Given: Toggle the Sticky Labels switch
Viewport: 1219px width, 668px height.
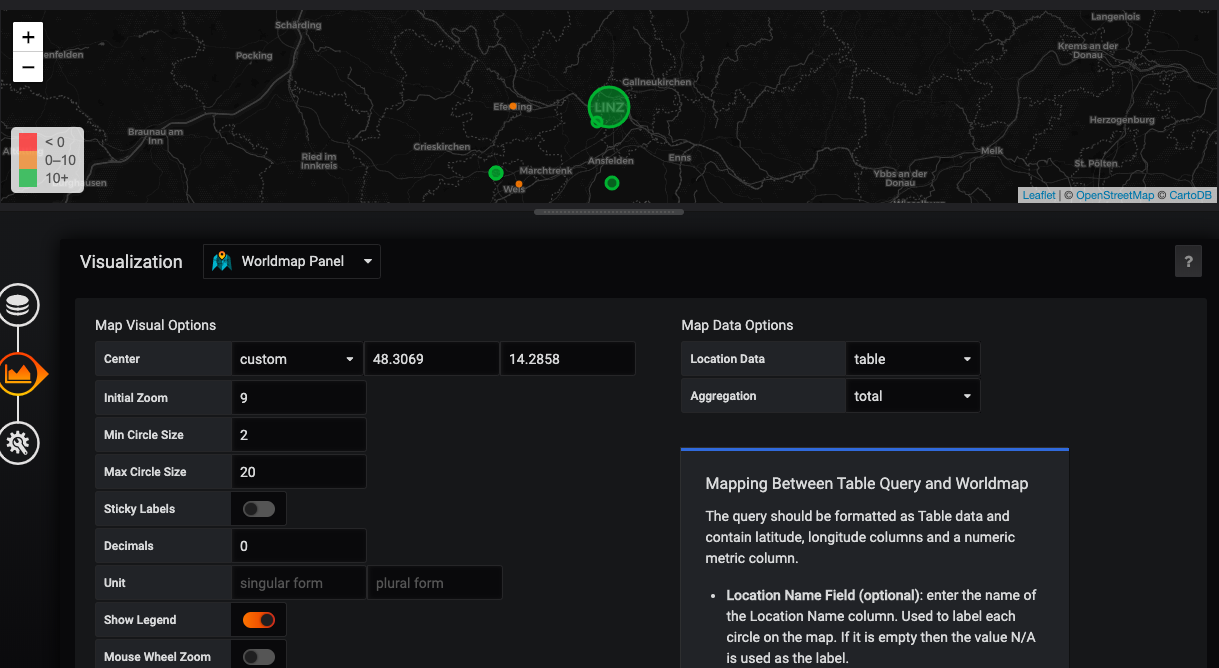Looking at the screenshot, I should tap(259, 509).
